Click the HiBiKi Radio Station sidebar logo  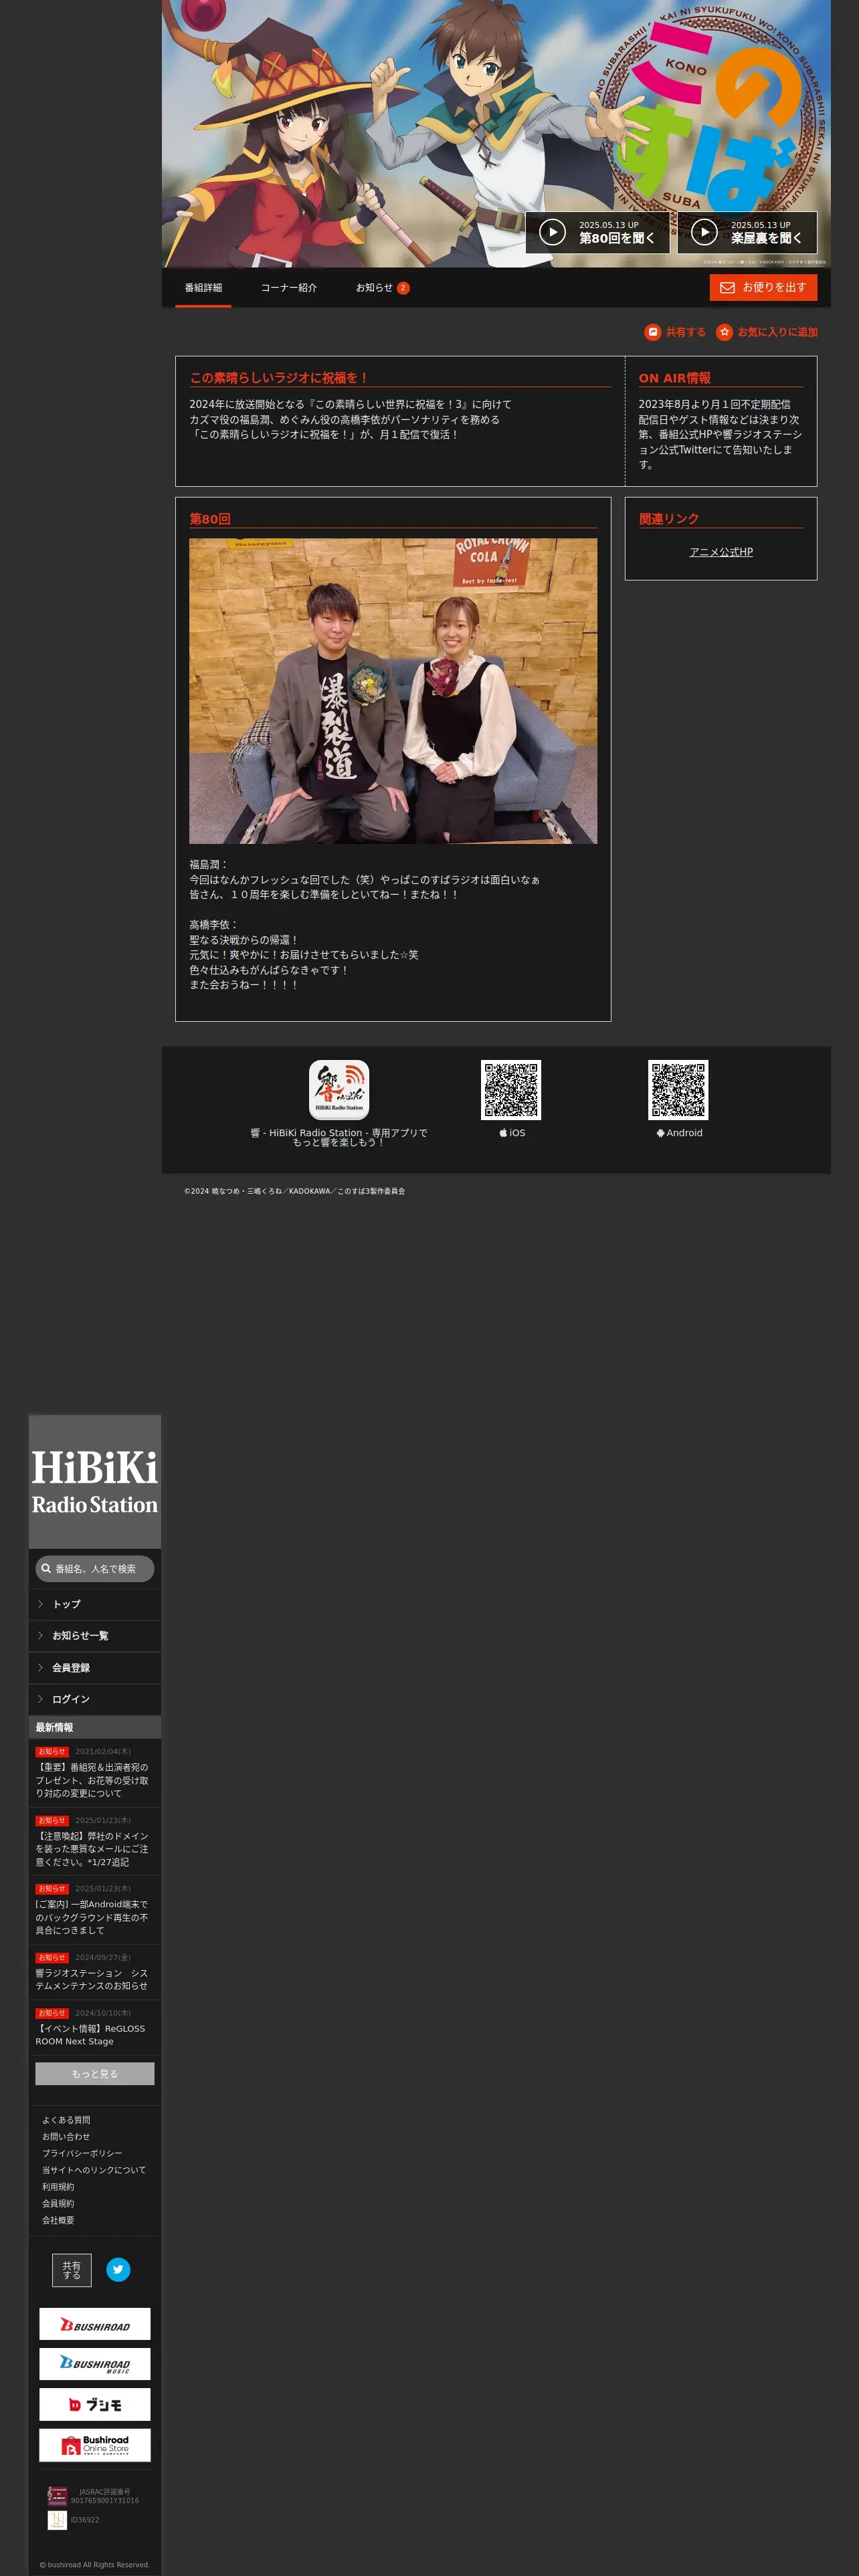coord(94,1482)
